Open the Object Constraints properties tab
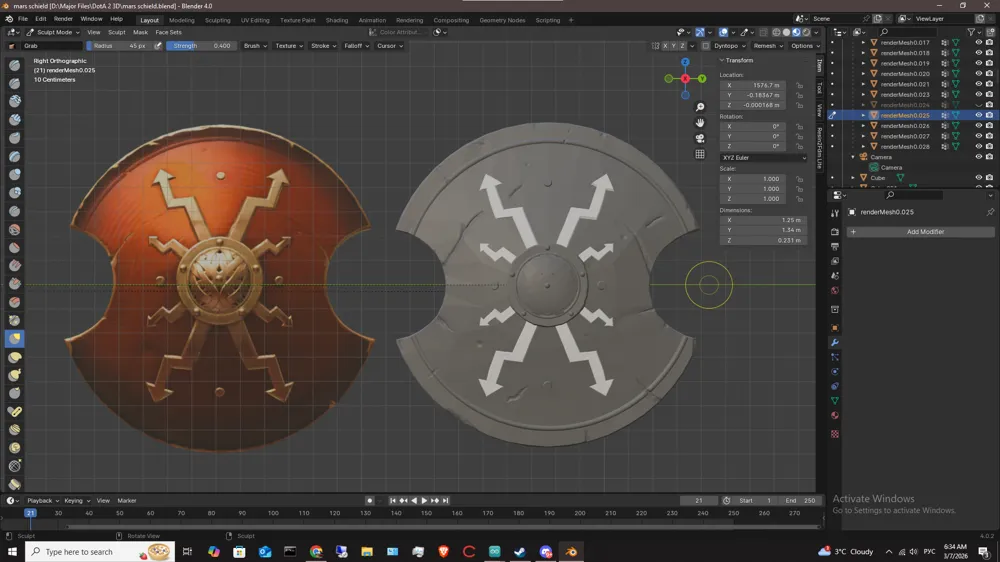1000x562 pixels. pos(835,387)
